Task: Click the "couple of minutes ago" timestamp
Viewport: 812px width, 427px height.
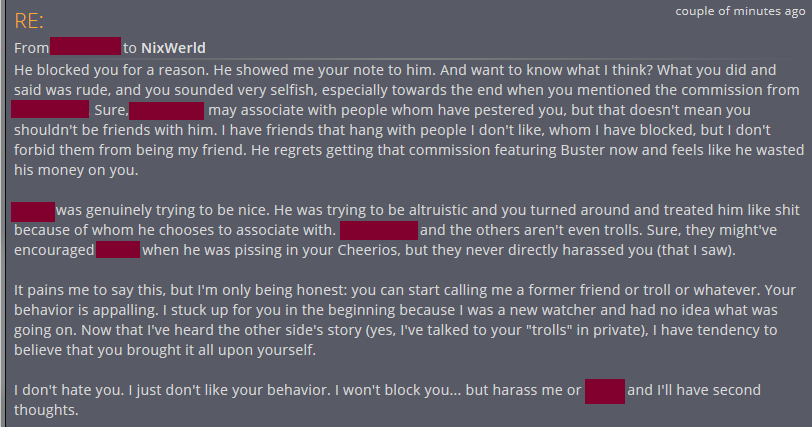Action: [738, 11]
